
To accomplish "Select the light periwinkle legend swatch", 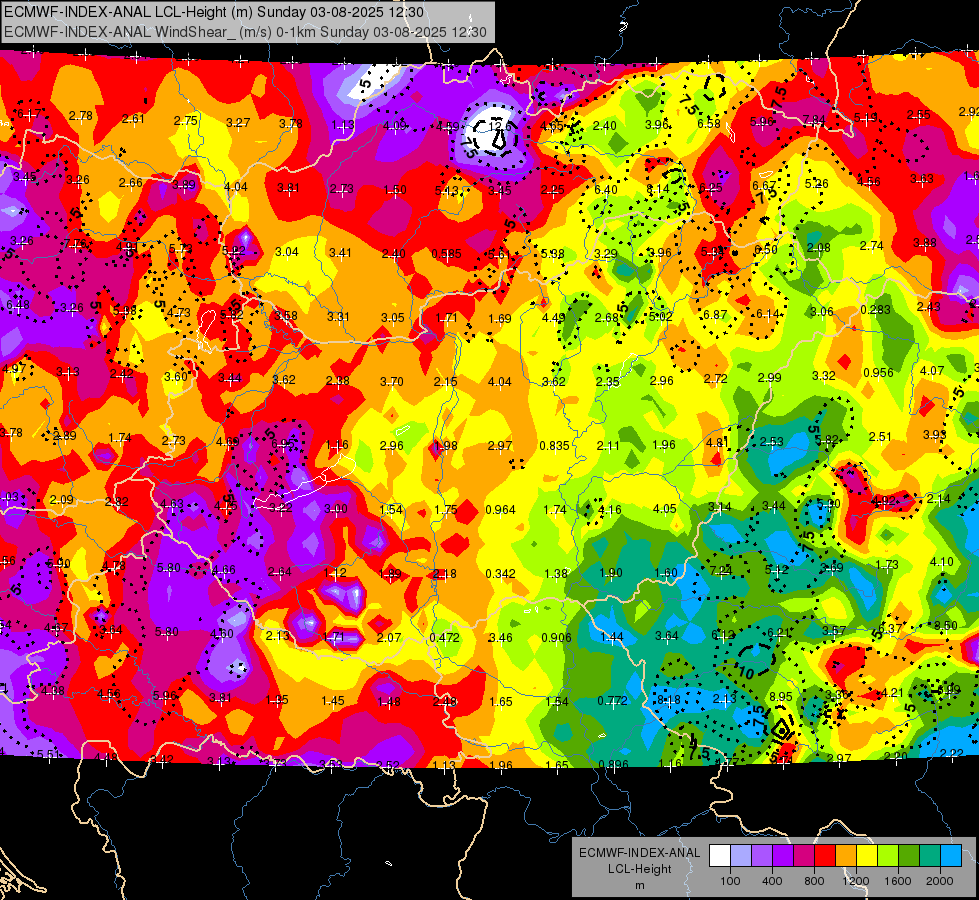I will coord(740,855).
